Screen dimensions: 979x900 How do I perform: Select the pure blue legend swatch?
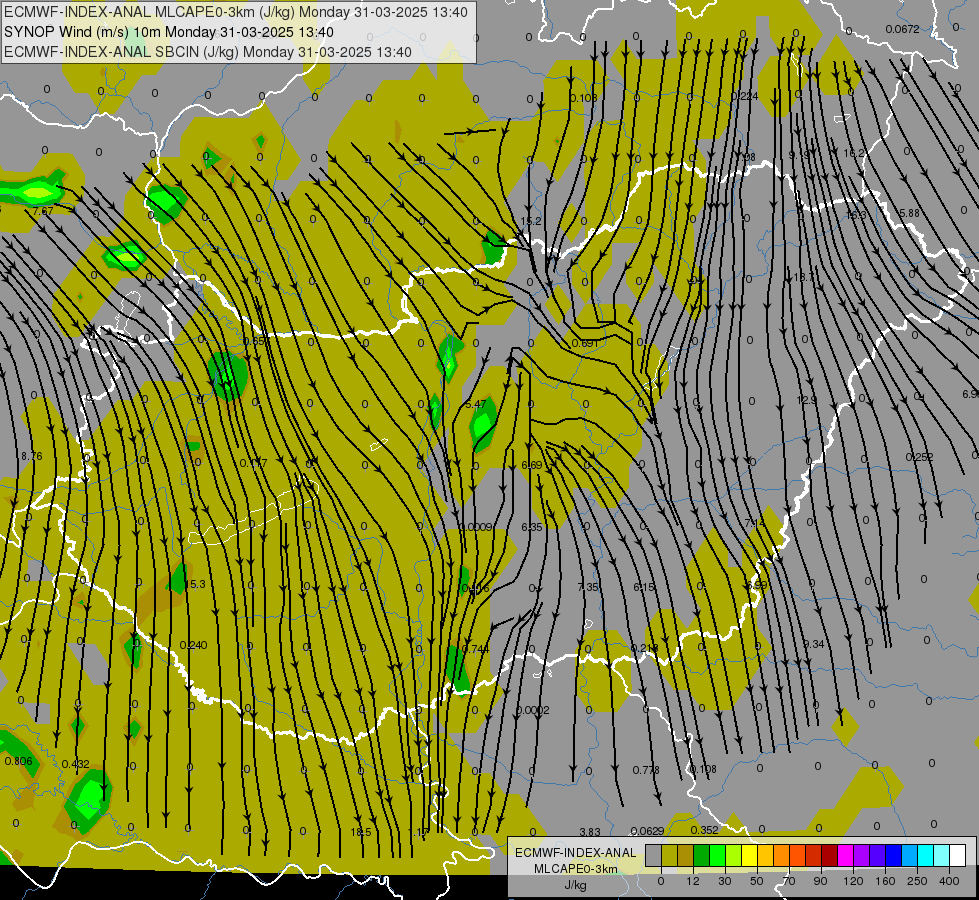click(893, 856)
